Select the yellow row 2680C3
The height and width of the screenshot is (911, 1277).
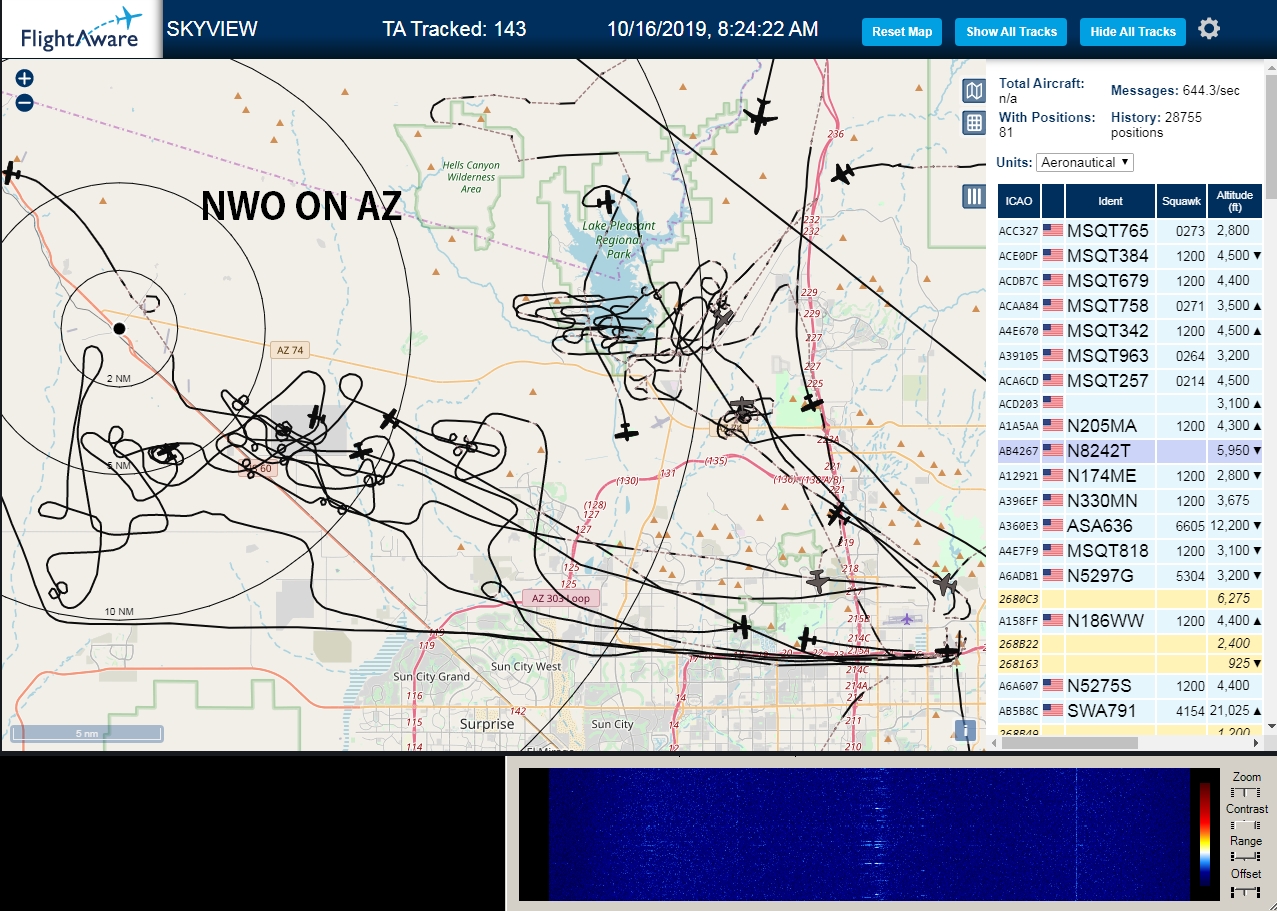click(1130, 598)
